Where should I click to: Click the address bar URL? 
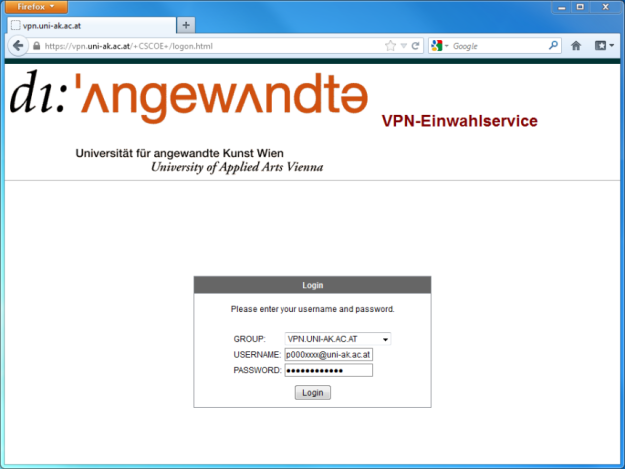[x=200, y=46]
